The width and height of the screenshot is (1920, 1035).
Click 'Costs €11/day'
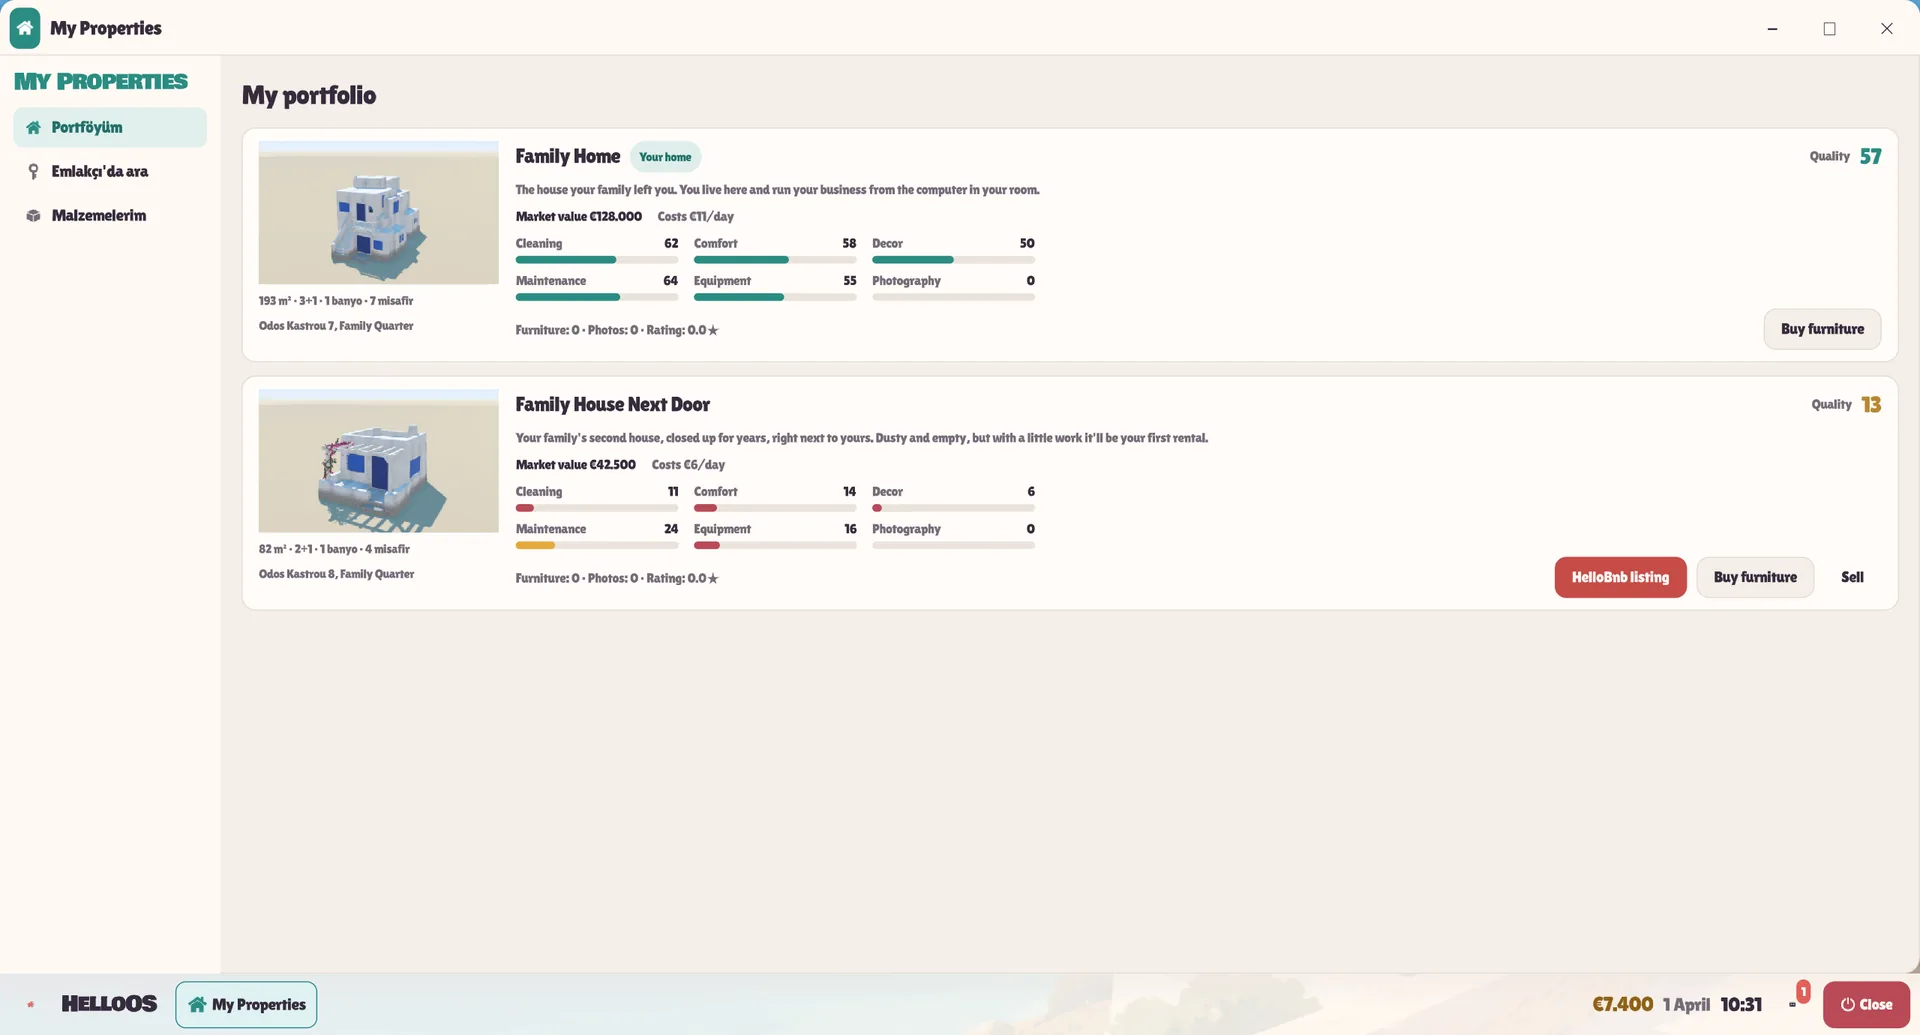[695, 217]
